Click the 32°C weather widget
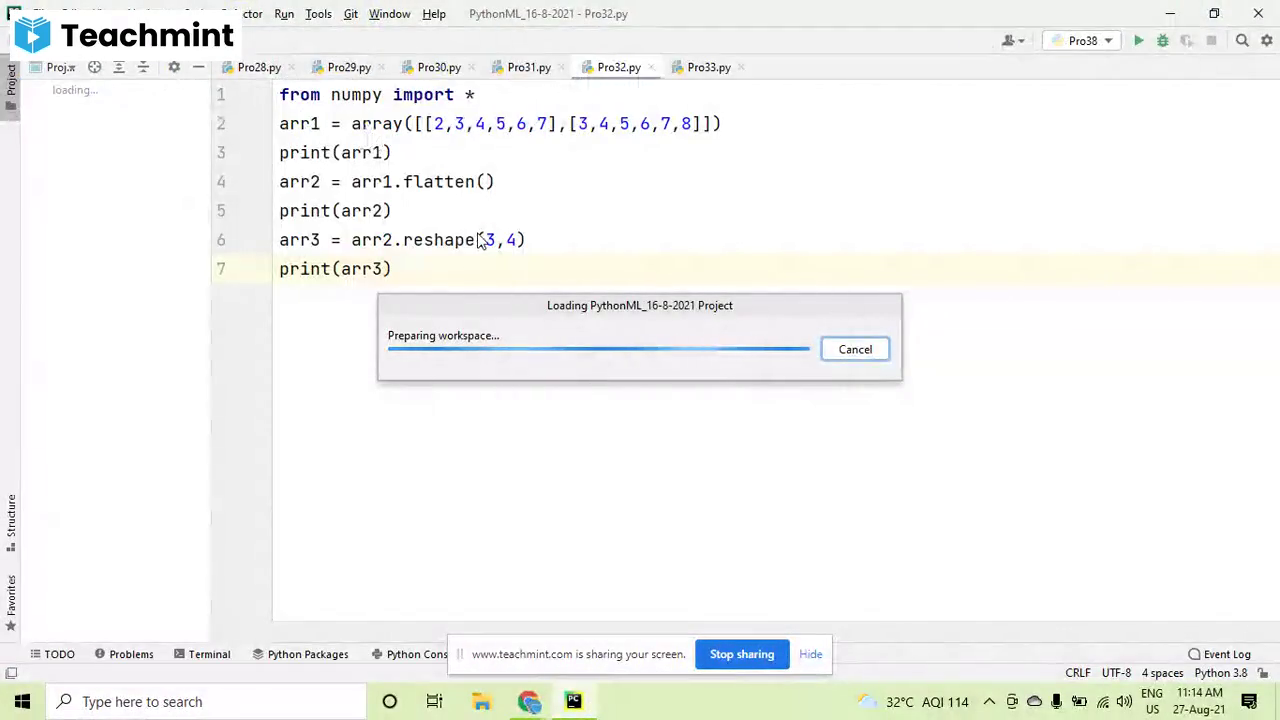 (913, 702)
